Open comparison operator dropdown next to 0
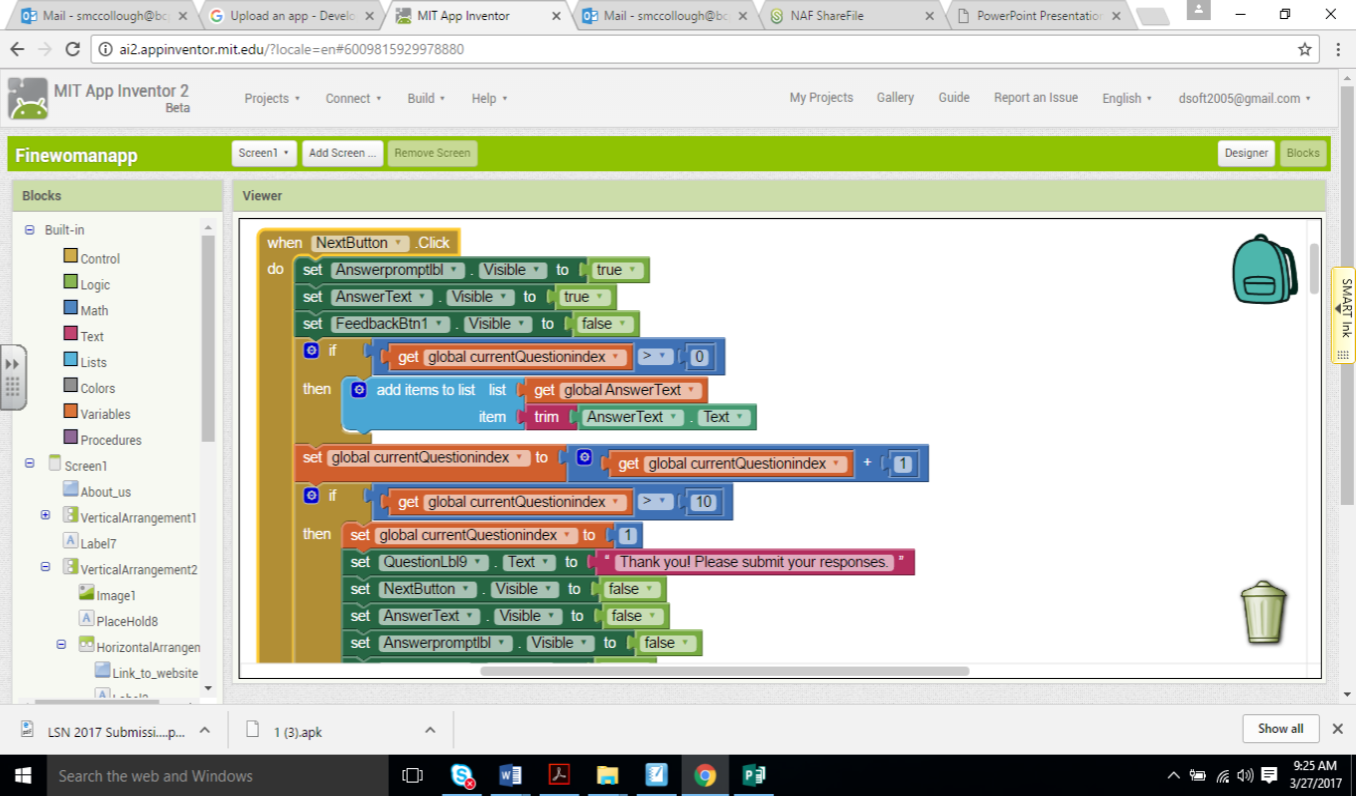This screenshot has width=1356, height=796. point(653,356)
